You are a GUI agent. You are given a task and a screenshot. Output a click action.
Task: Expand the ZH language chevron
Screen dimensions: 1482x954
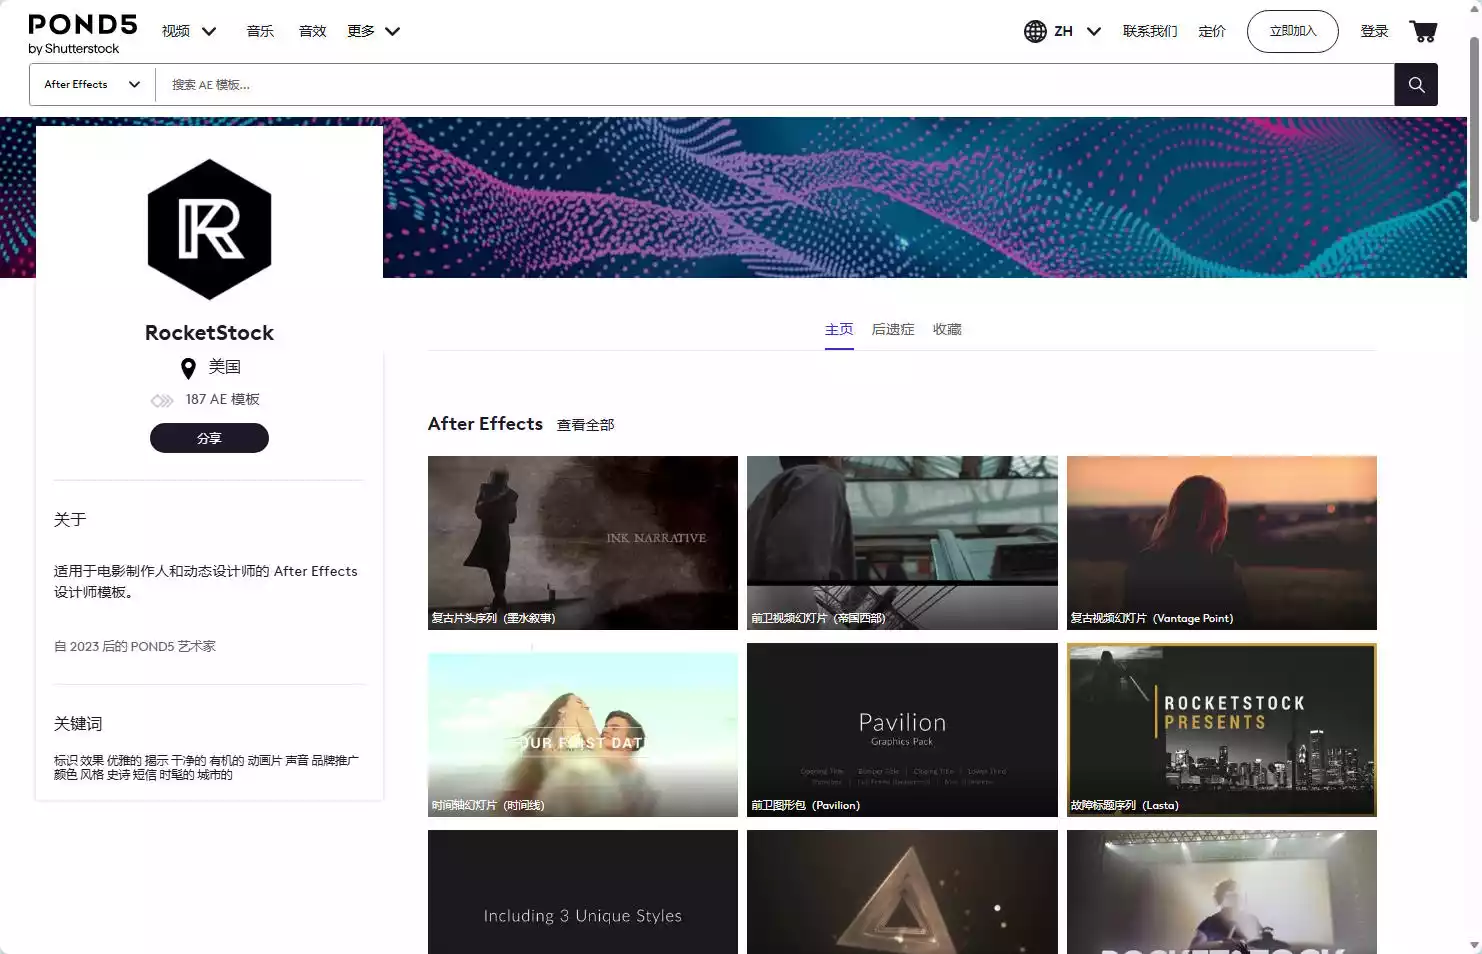point(1094,32)
